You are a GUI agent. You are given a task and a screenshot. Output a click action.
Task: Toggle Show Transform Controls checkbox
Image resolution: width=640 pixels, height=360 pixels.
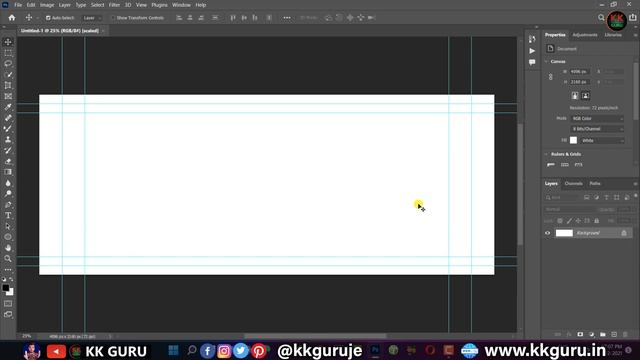point(113,18)
